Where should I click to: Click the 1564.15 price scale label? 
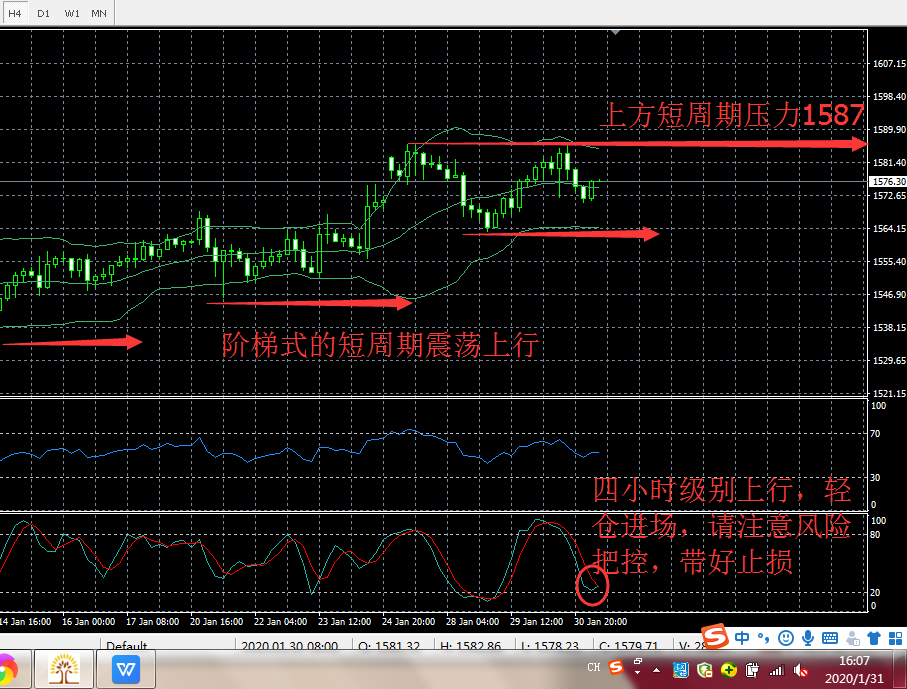click(889, 229)
